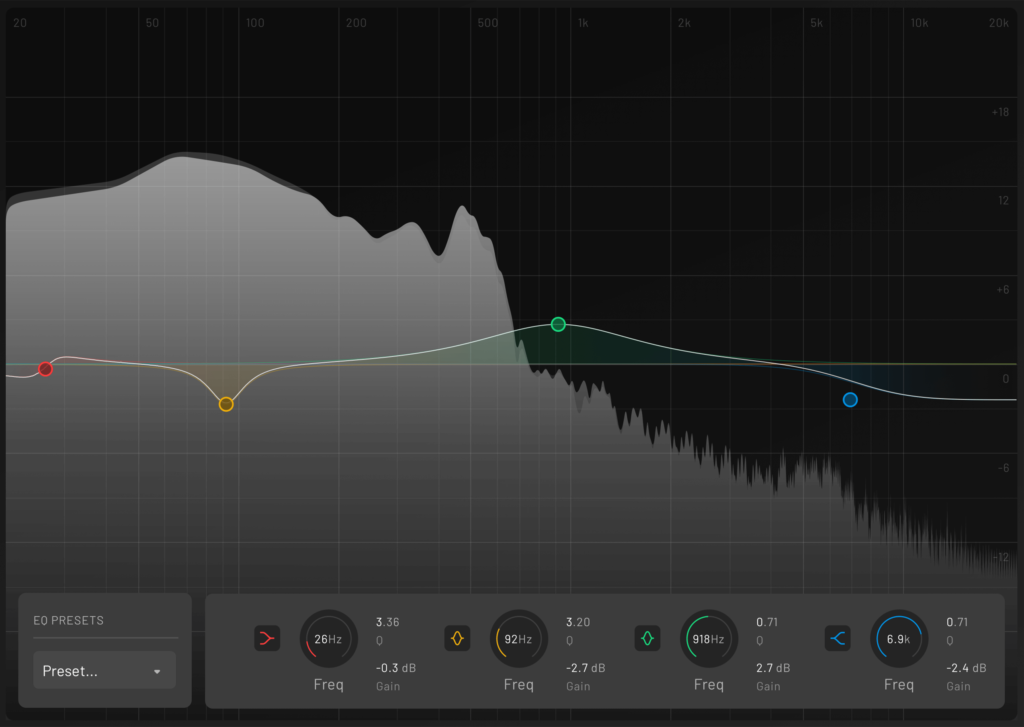Click the 0.71 Q value beside 6.9k
This screenshot has width=1024, height=727.
(957, 622)
